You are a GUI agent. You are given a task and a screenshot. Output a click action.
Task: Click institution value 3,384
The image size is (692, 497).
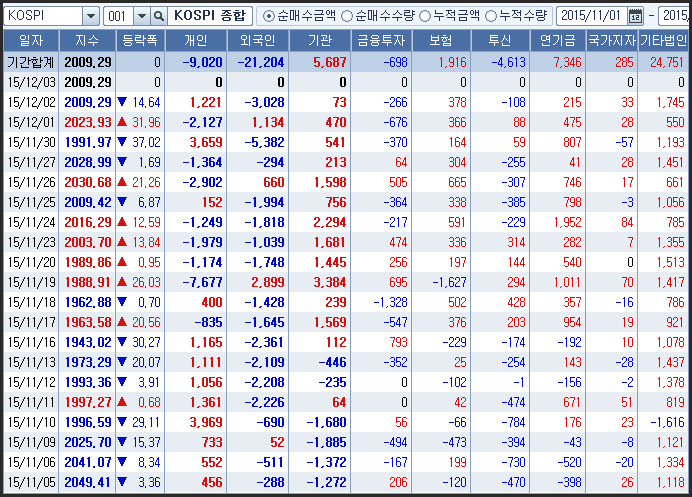tap(330, 282)
